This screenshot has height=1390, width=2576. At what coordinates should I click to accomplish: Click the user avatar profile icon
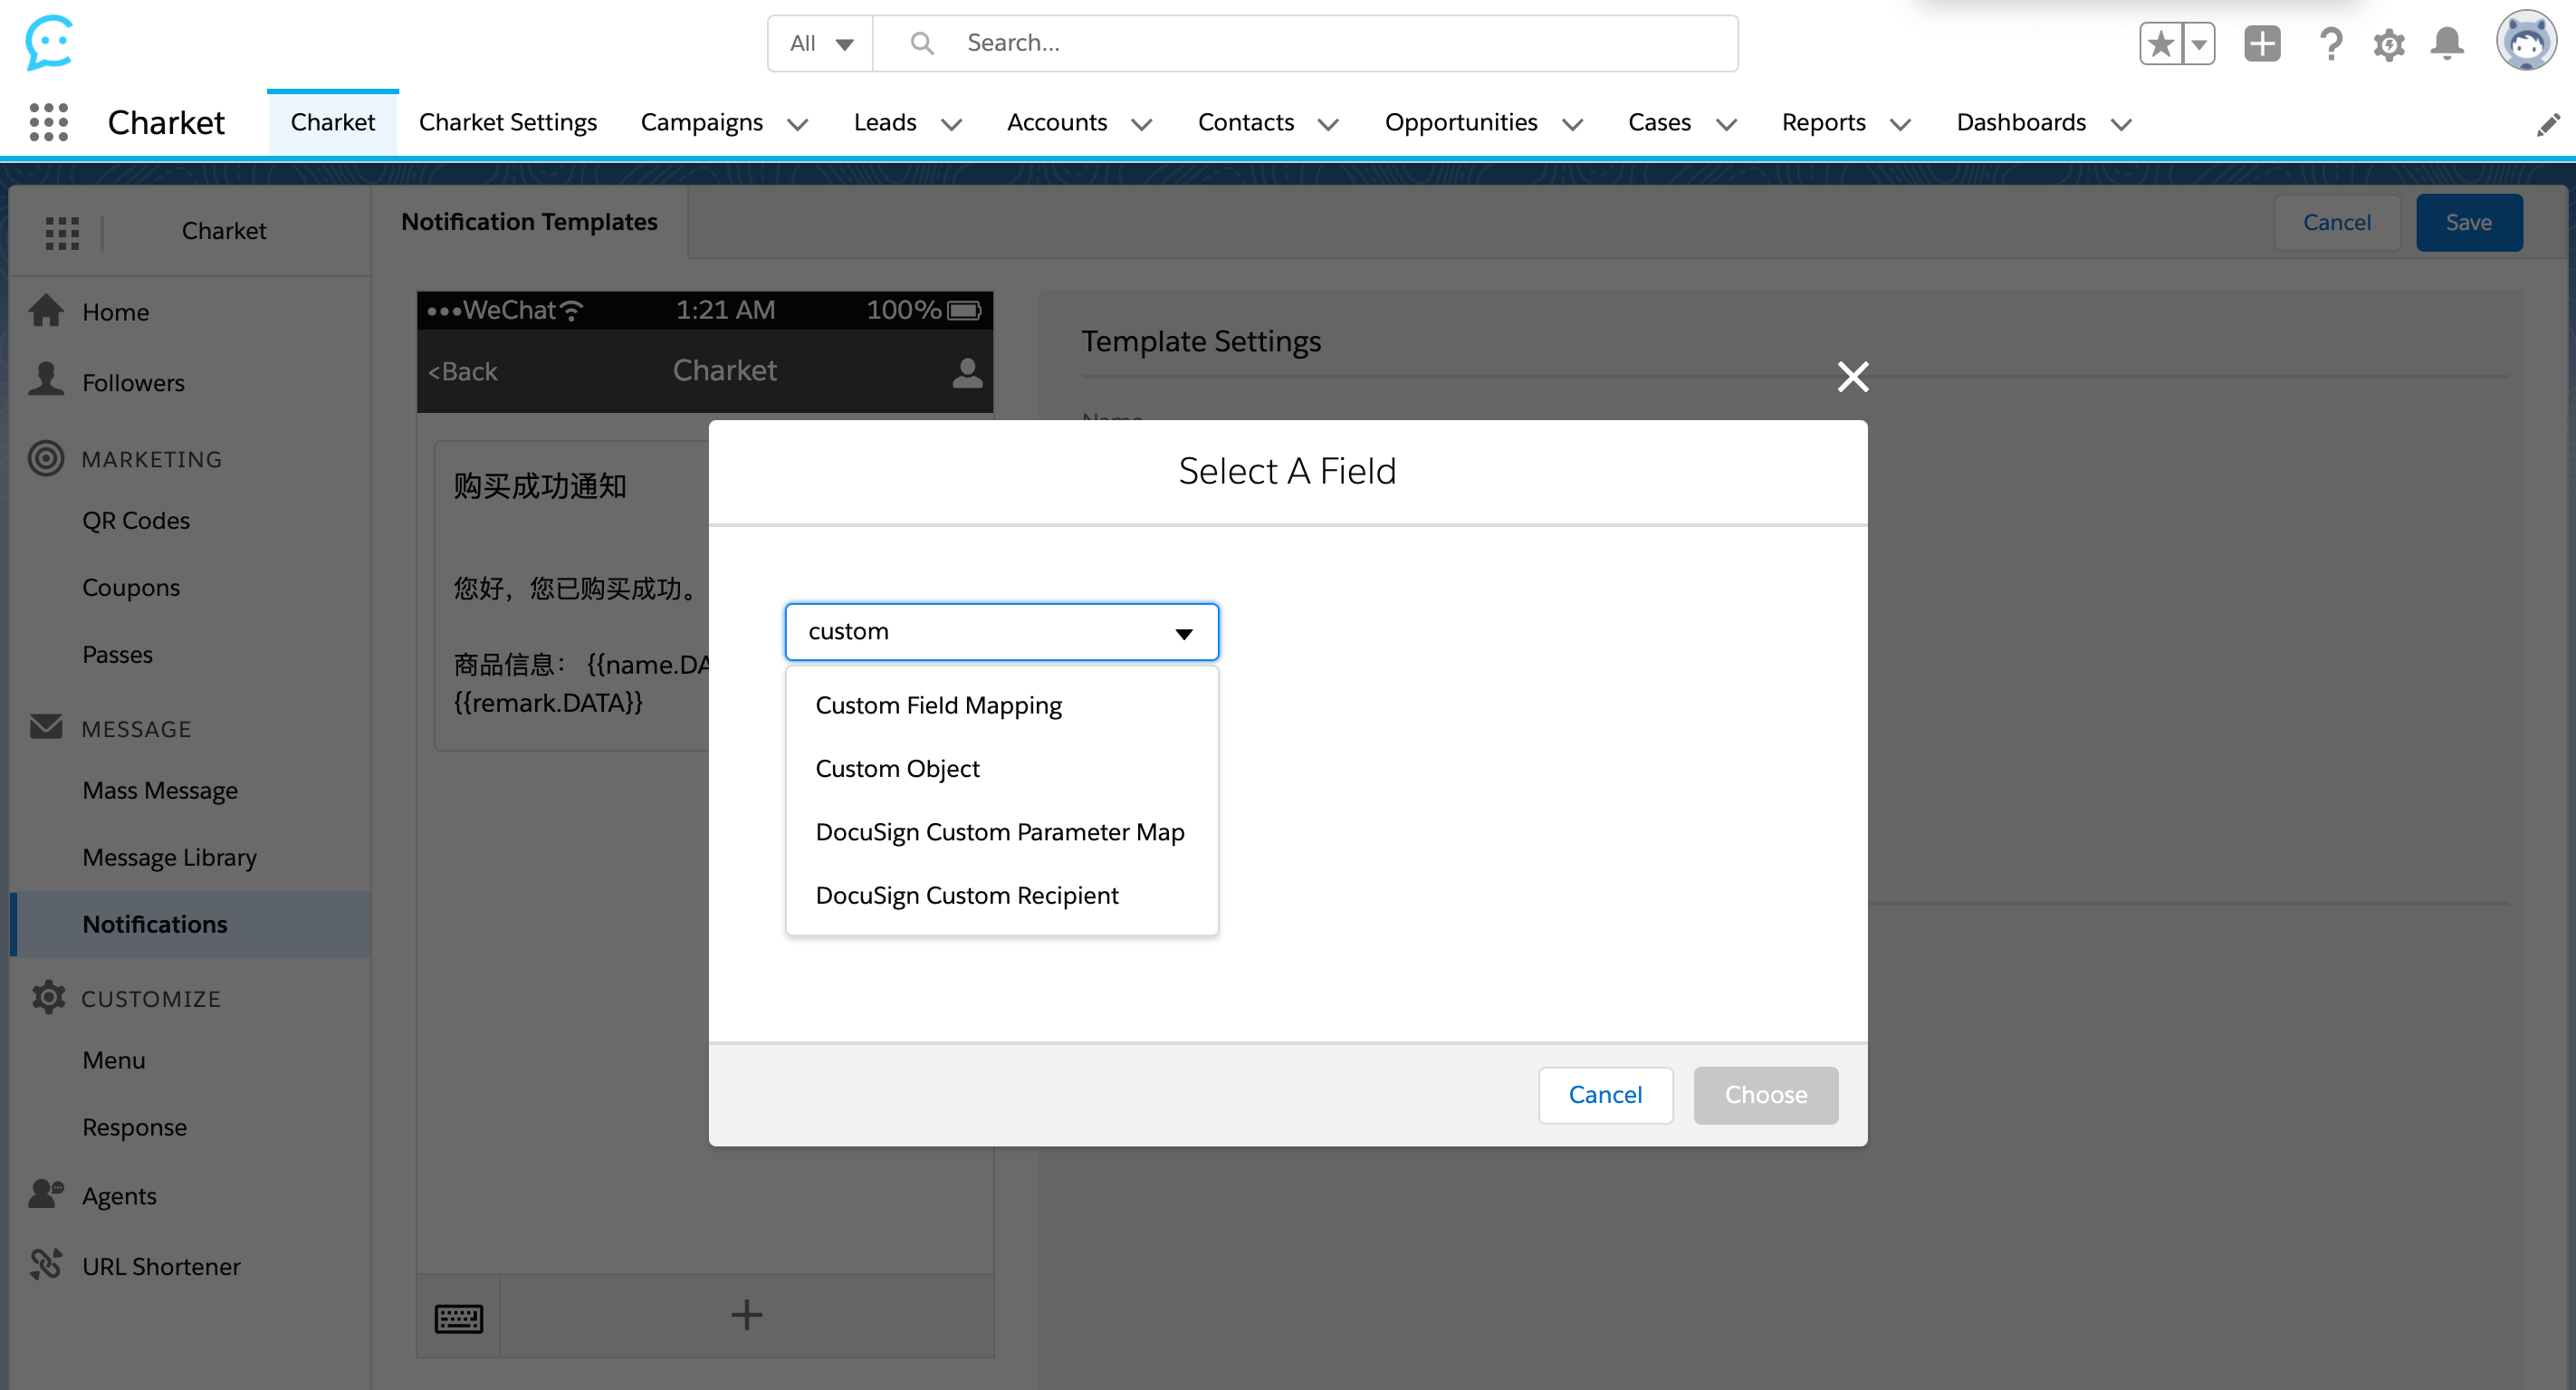pyautogui.click(x=2525, y=42)
